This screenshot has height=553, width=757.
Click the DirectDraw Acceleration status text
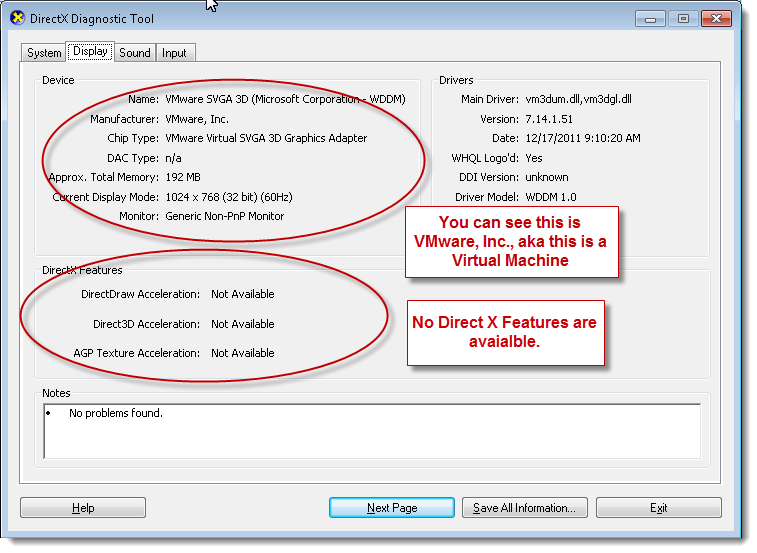click(x=243, y=294)
